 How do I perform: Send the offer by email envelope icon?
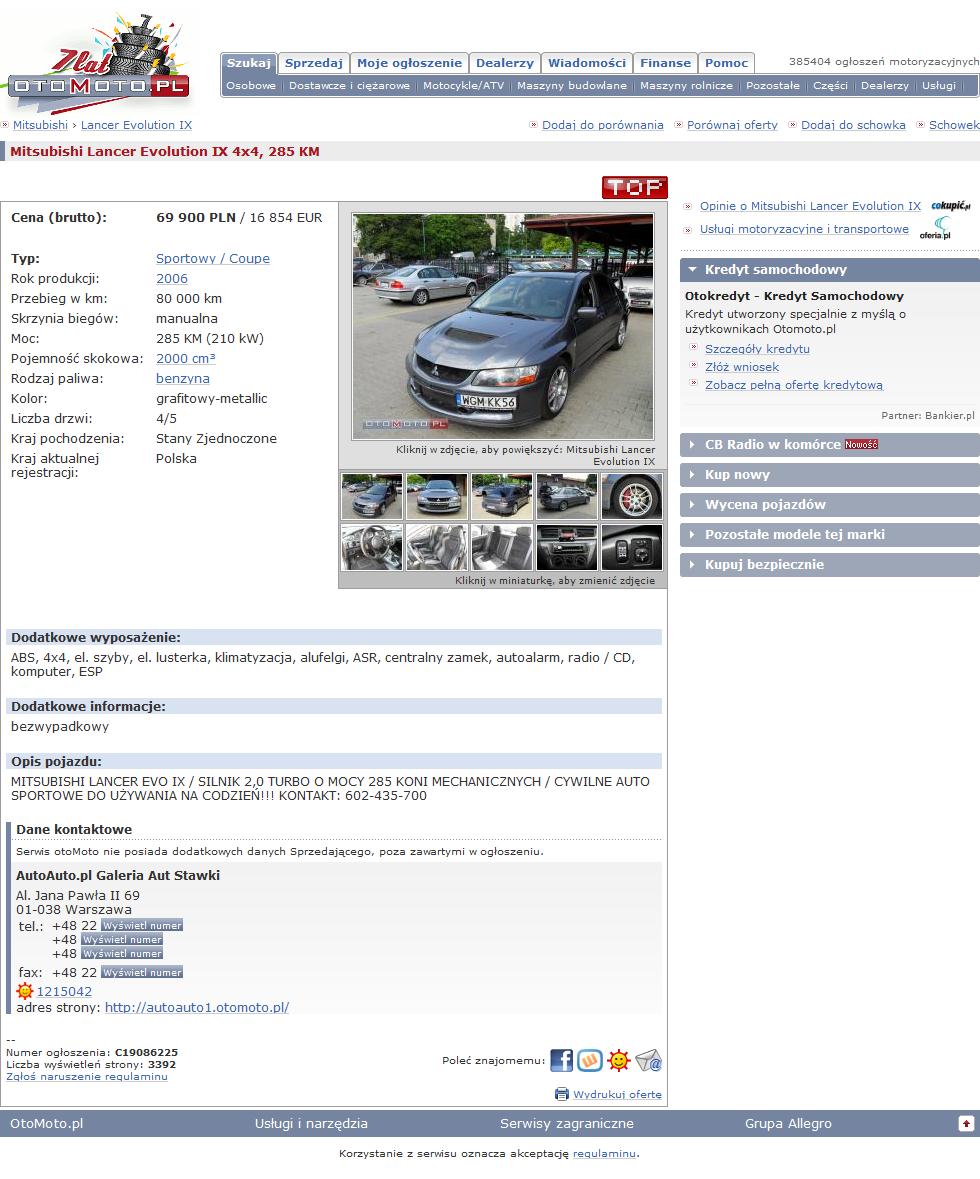[648, 1060]
